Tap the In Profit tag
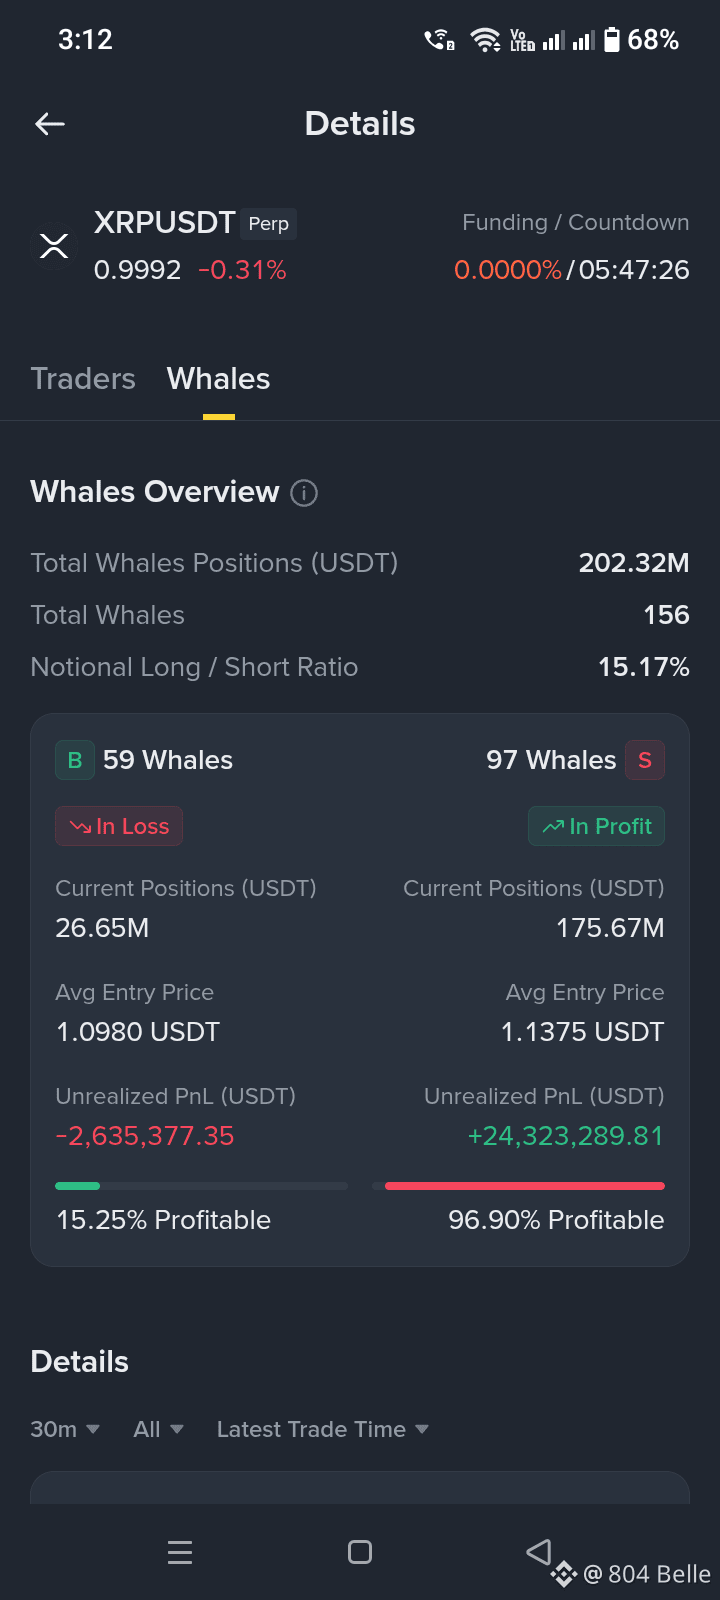 click(x=596, y=826)
